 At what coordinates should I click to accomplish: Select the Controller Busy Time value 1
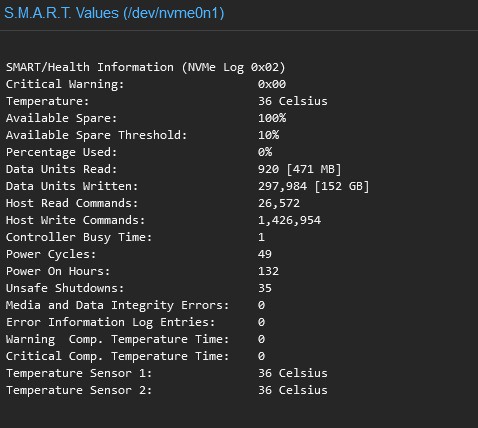[x=261, y=237]
